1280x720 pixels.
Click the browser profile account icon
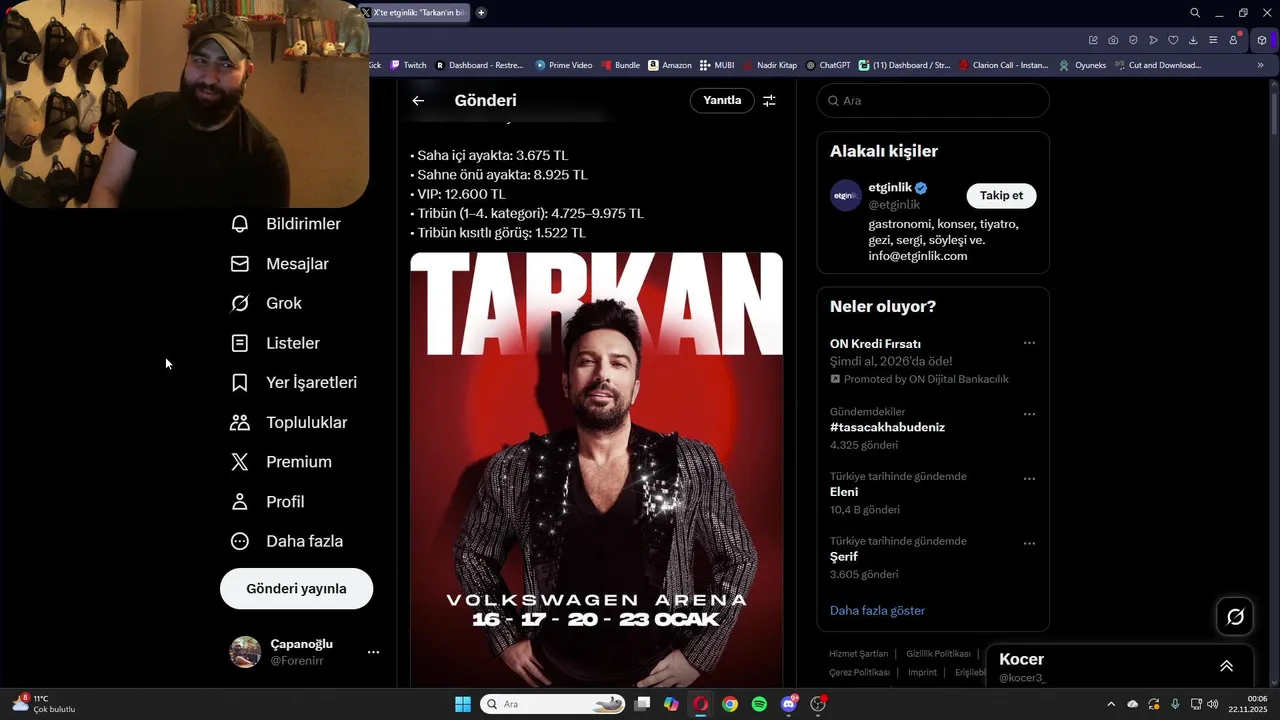(x=1233, y=40)
